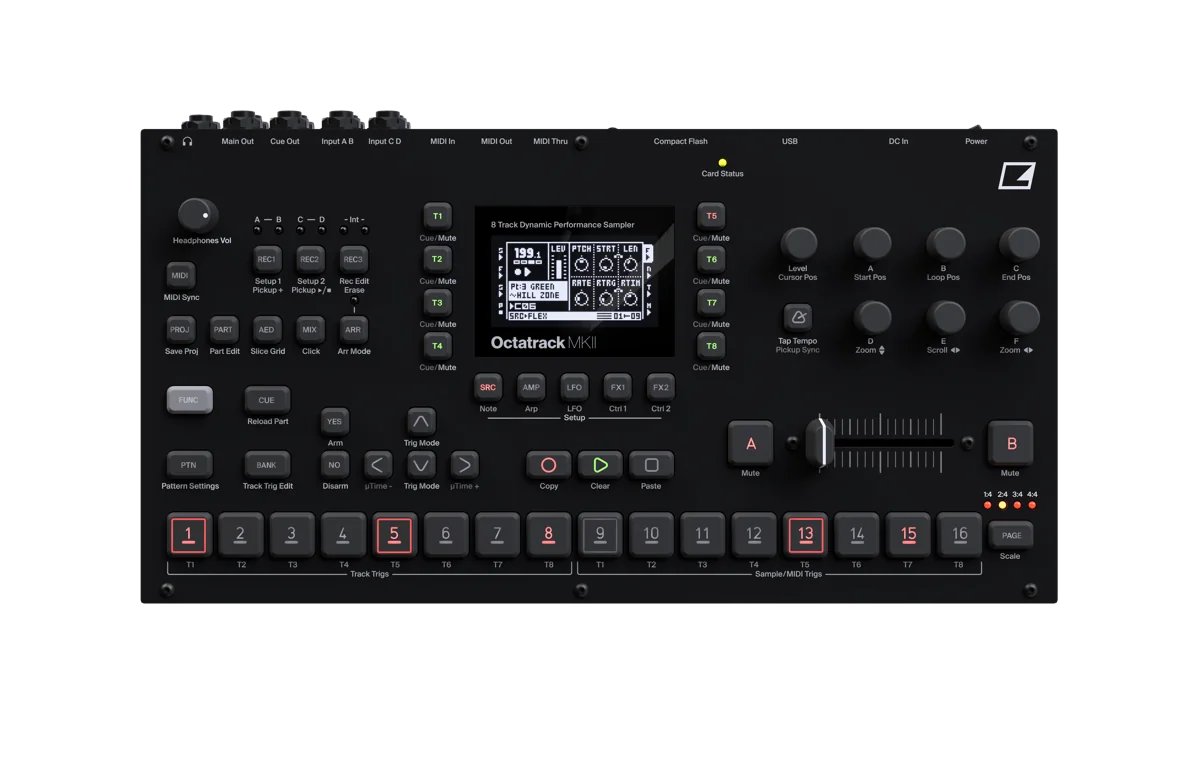Toggle scene B Mute button
Screen dimensions: 1200x757
(x=1011, y=444)
